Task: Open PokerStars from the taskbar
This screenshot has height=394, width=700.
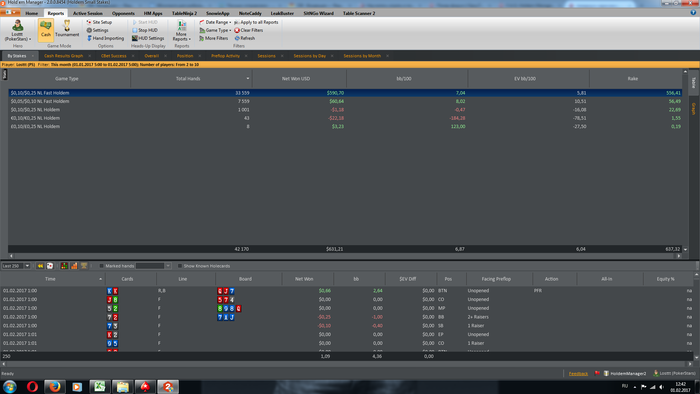Action: coord(145,386)
